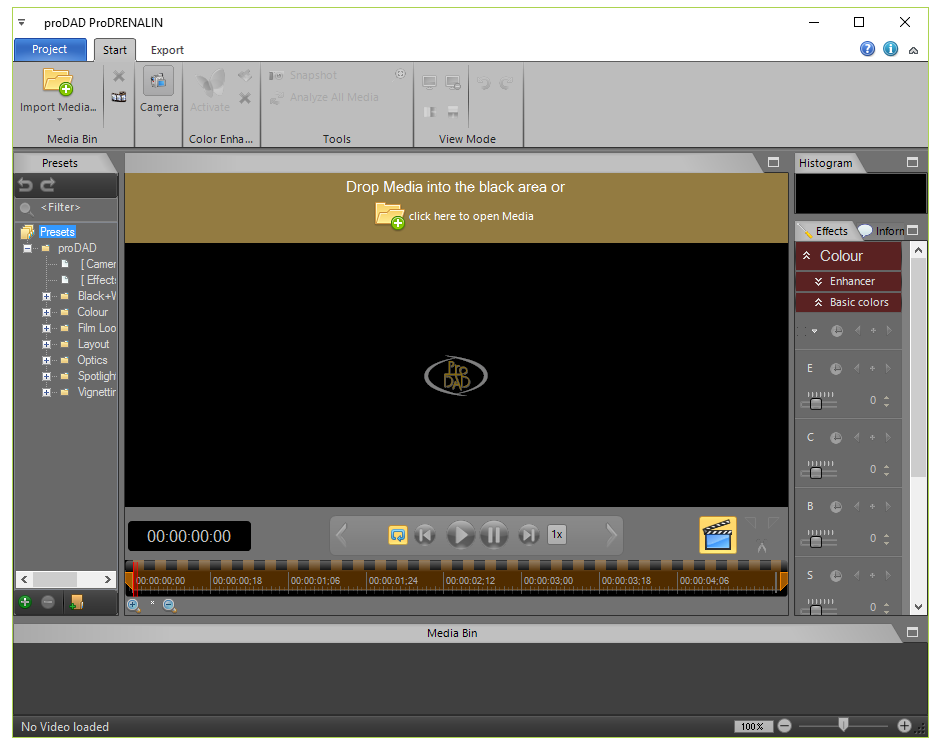Image resolution: width=935 pixels, height=751 pixels.
Task: Open the Export tab
Action: coord(167,50)
